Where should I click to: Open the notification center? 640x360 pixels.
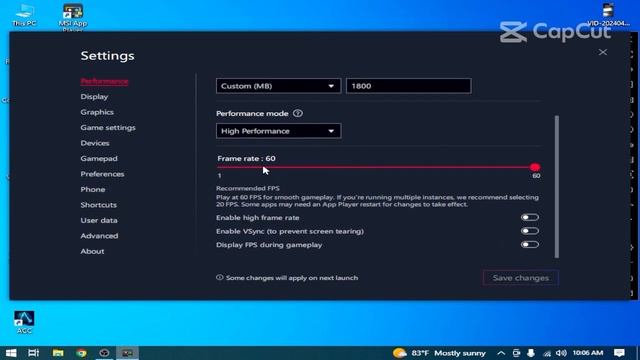point(619,353)
